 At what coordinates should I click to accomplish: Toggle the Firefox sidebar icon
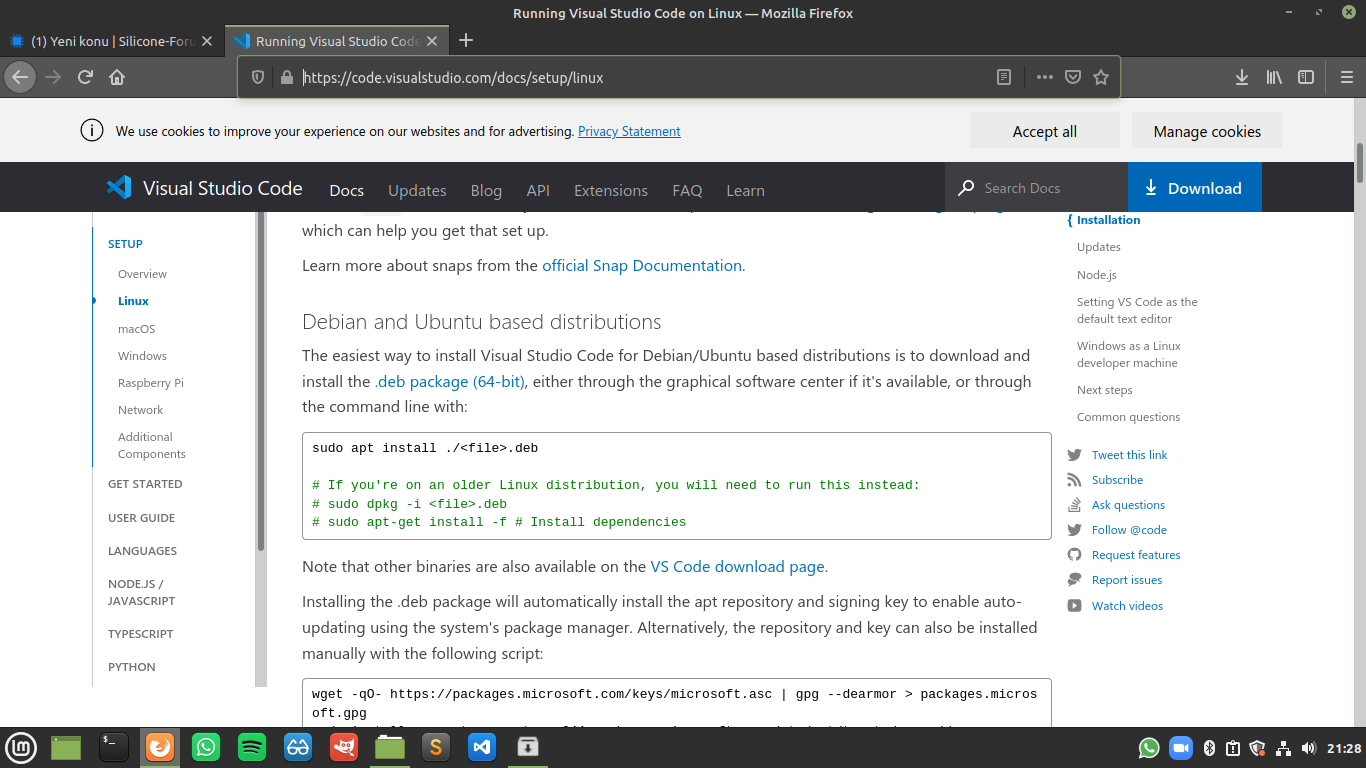(x=1306, y=77)
